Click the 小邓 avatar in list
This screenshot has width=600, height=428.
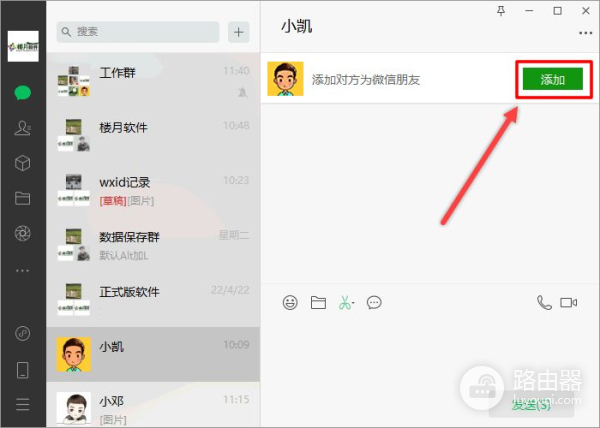coord(73,408)
